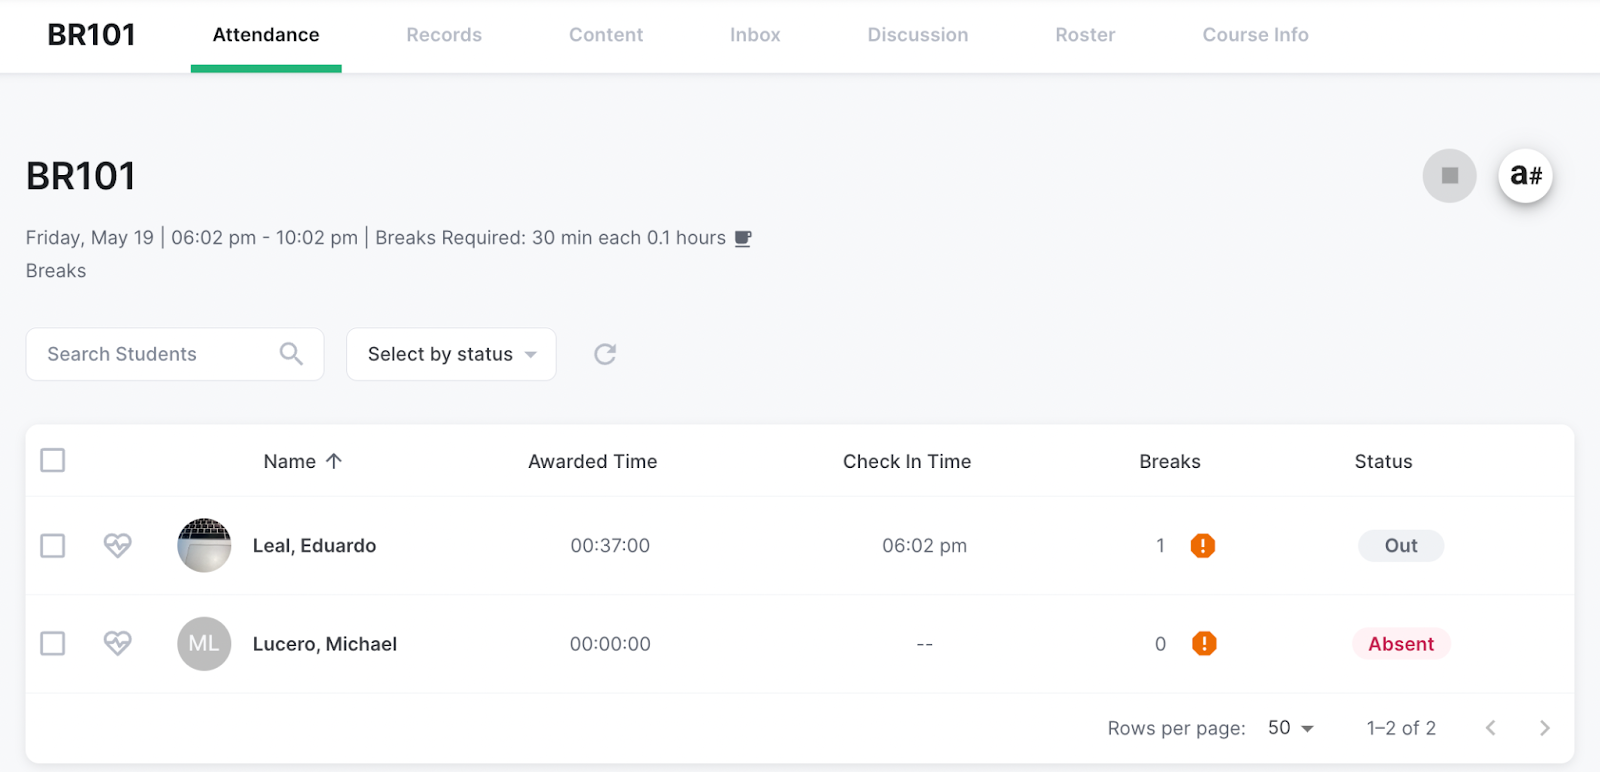Check the box for Lucero, Michael
The width and height of the screenshot is (1600, 772).
click(x=53, y=643)
